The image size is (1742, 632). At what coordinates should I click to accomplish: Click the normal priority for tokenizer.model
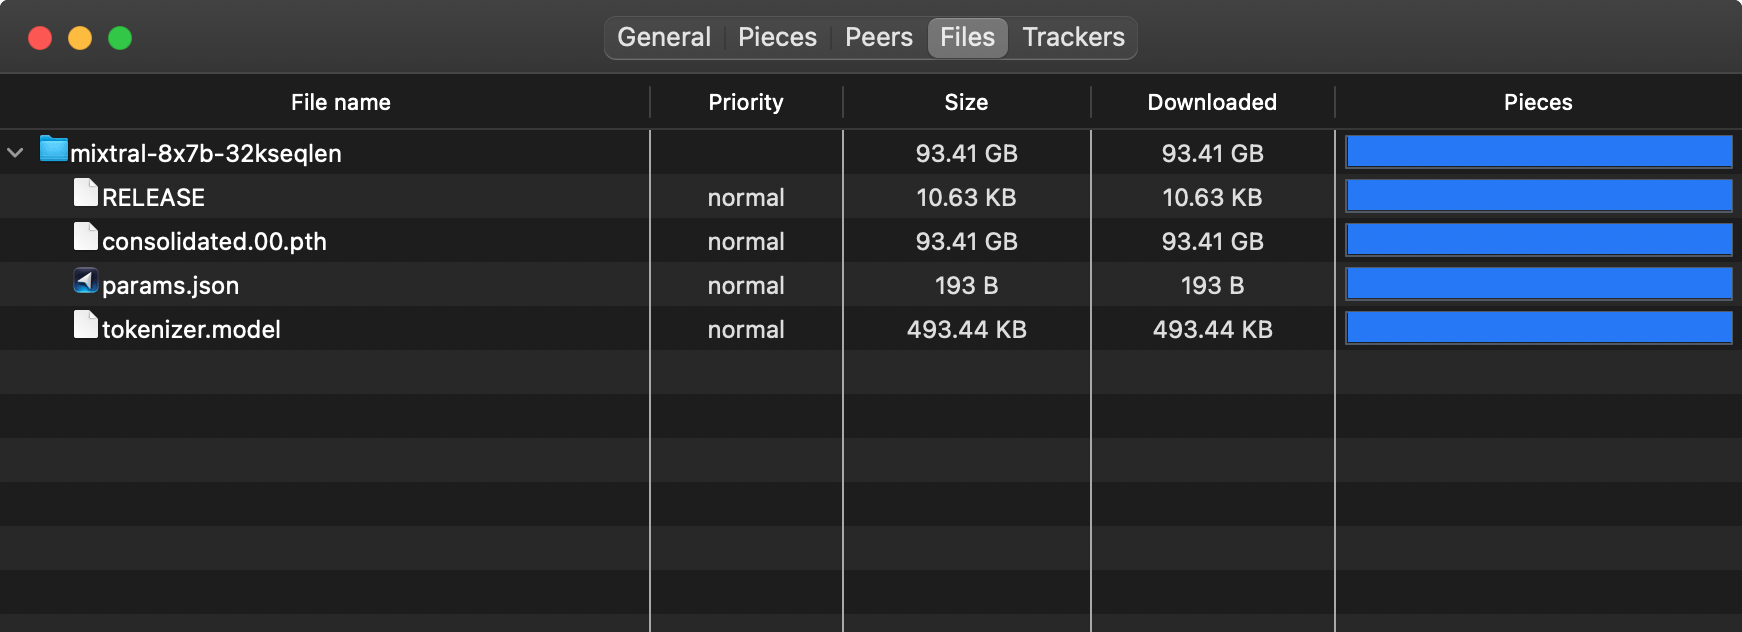point(746,330)
